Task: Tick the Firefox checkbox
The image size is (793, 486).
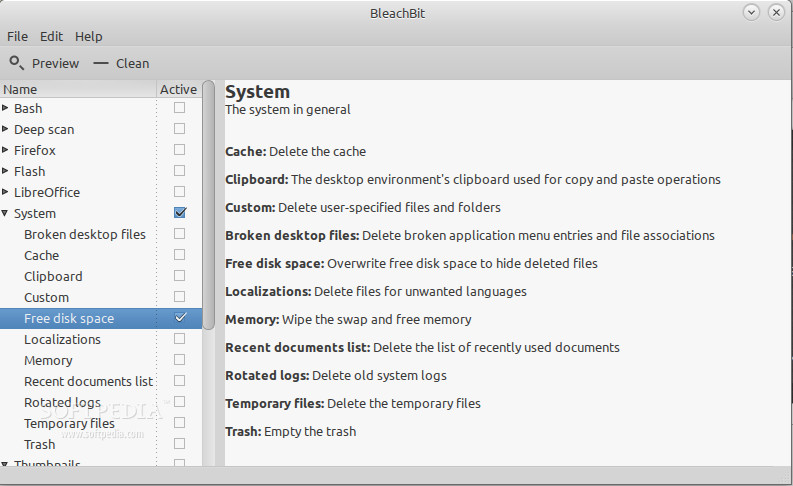Action: 180,150
